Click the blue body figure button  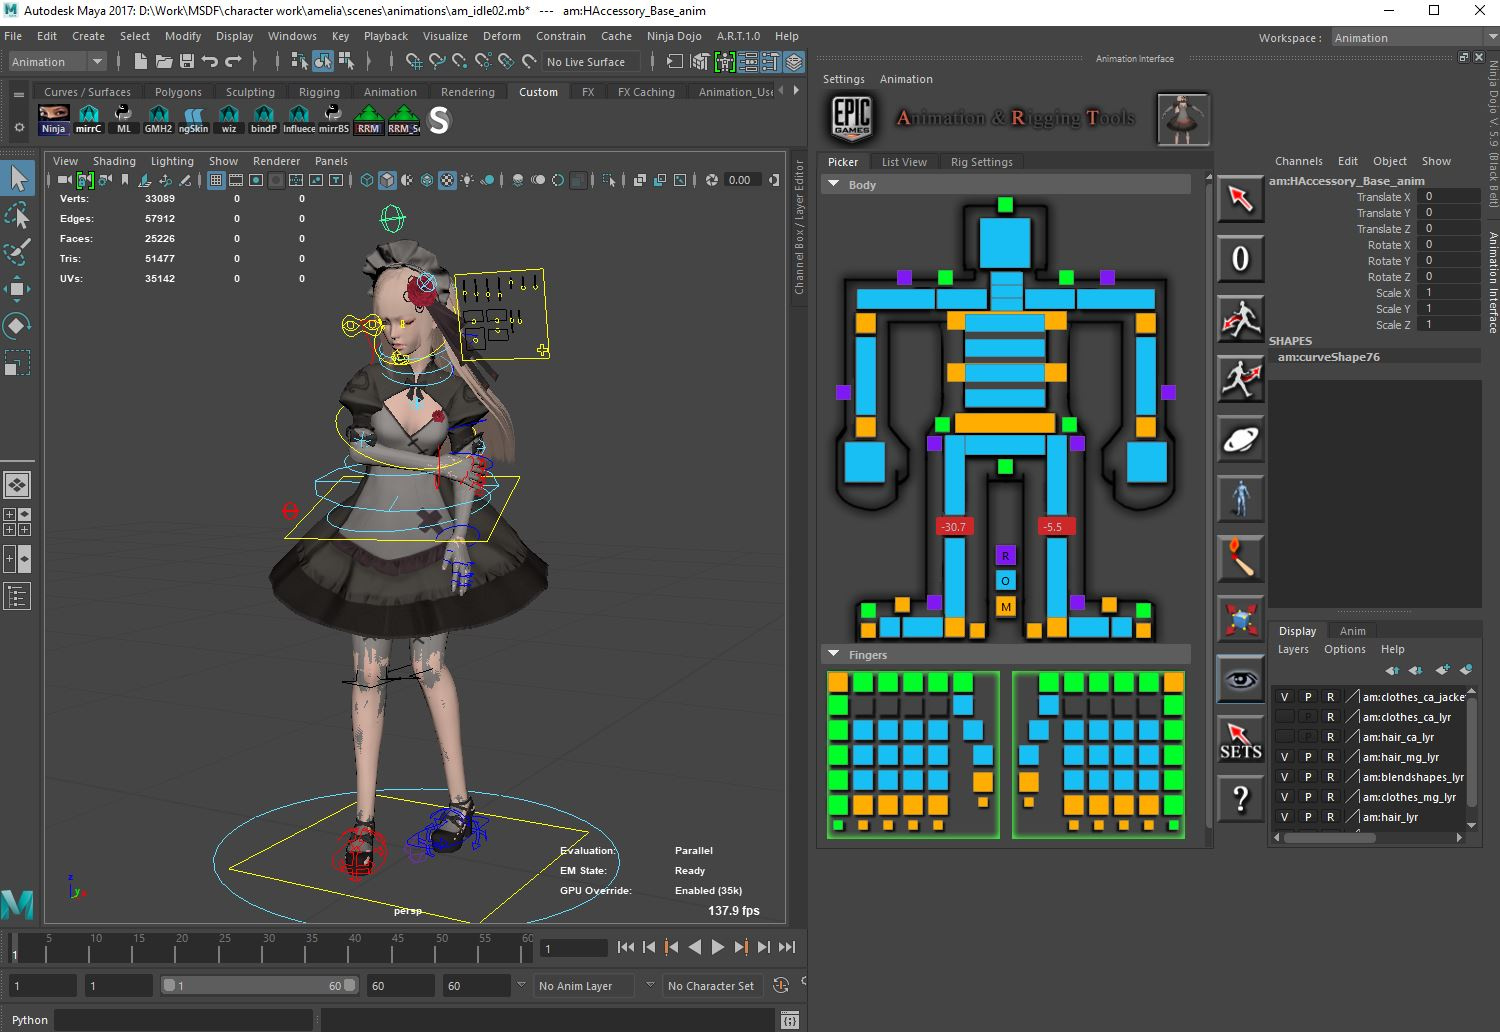click(1240, 499)
